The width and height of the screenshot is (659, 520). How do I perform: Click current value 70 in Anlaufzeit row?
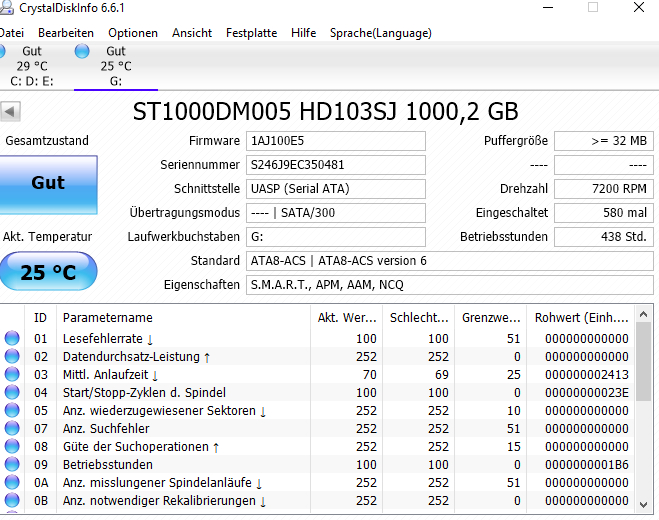pos(369,375)
